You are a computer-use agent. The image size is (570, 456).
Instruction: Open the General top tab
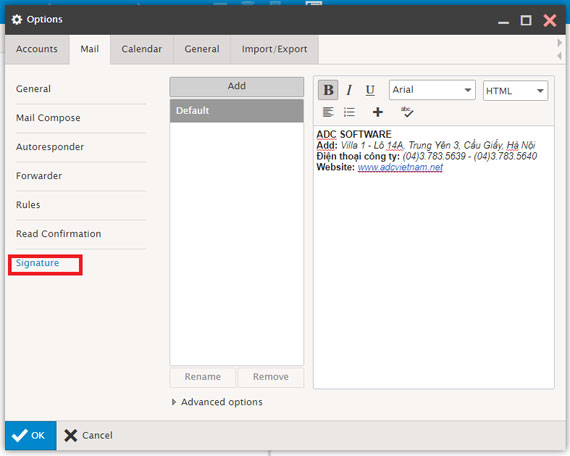[202, 49]
